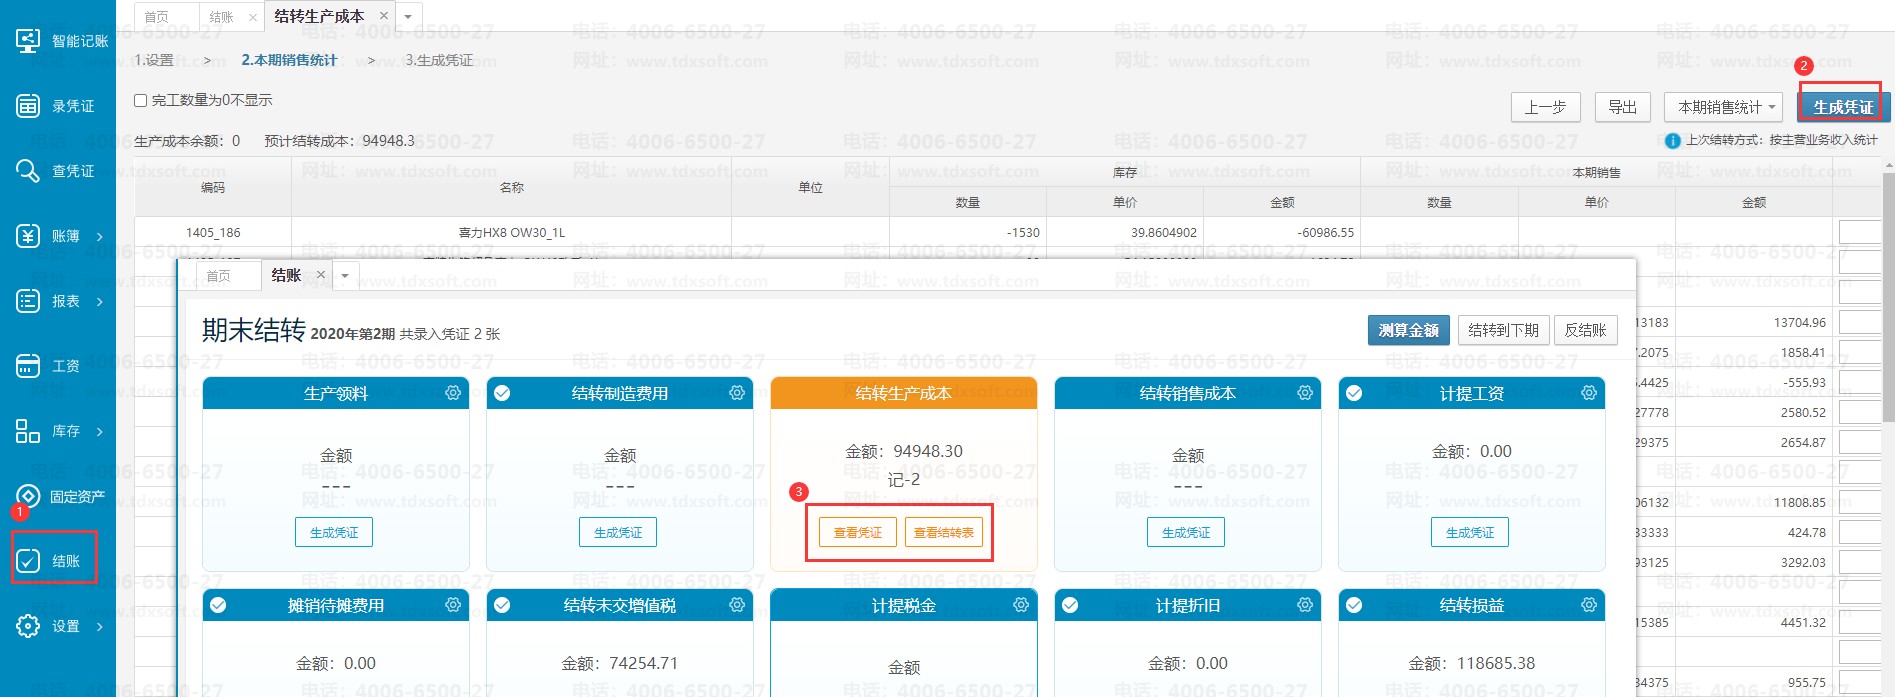The height and width of the screenshot is (697, 1895).
Task: Toggle checkmark on 计提工资 card
Action: (1354, 393)
